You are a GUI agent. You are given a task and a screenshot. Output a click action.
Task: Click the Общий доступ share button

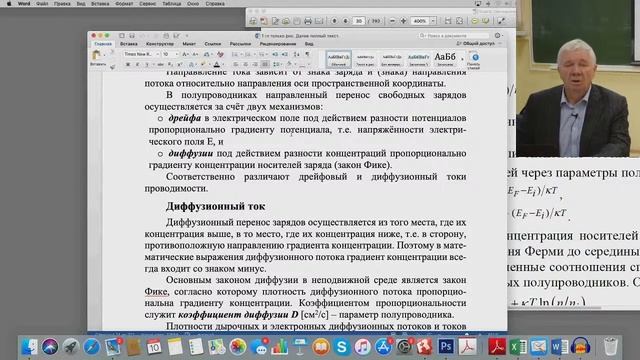pos(476,43)
